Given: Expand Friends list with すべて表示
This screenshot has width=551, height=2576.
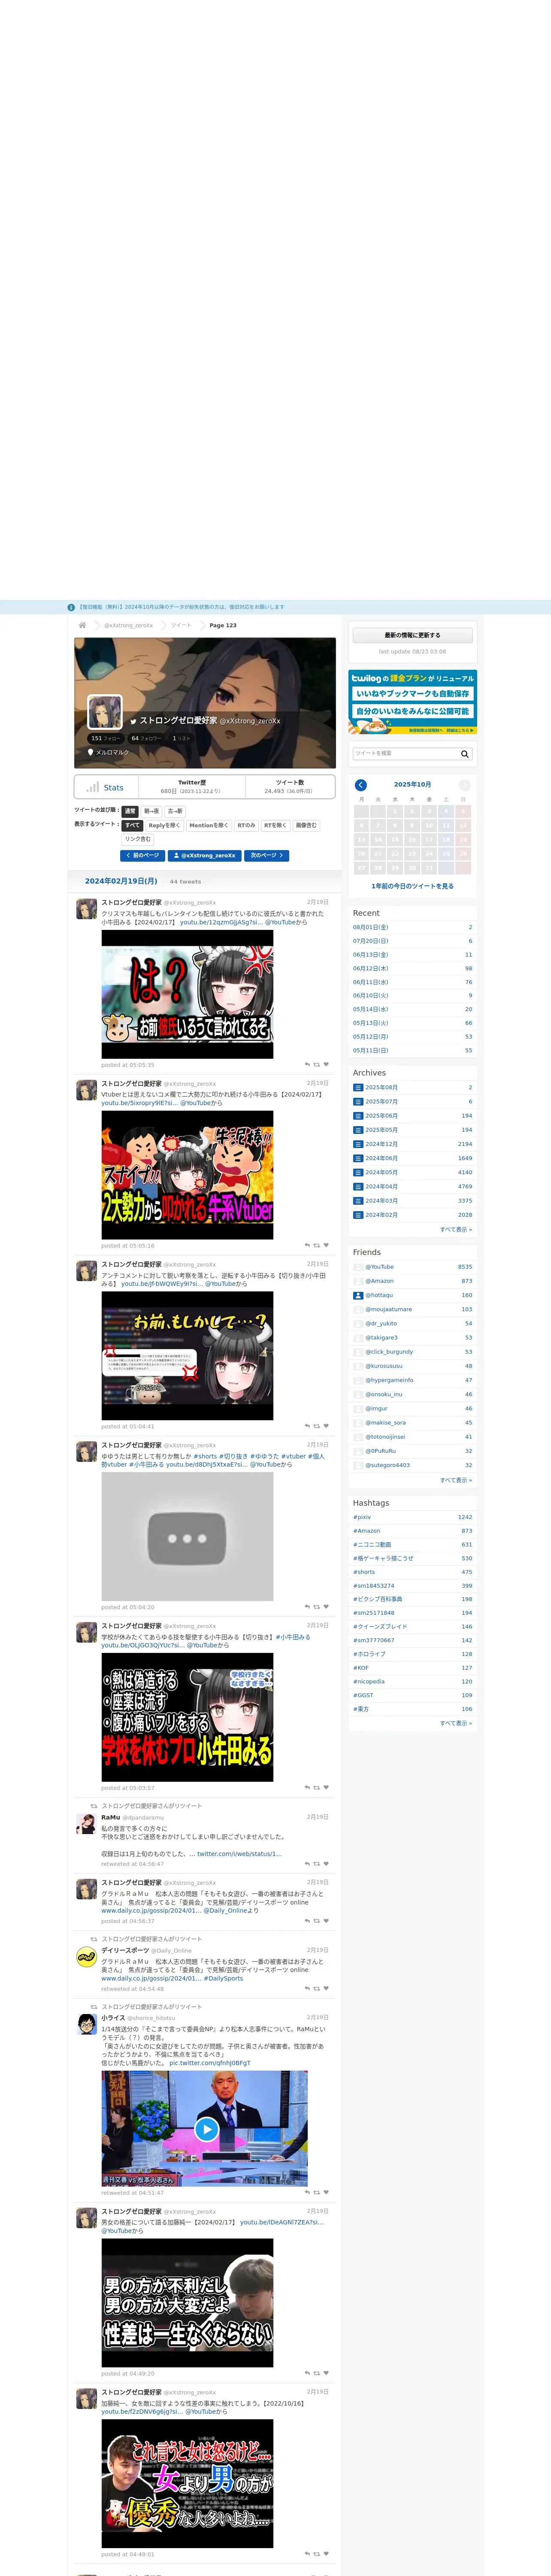Looking at the screenshot, I should click(456, 1480).
